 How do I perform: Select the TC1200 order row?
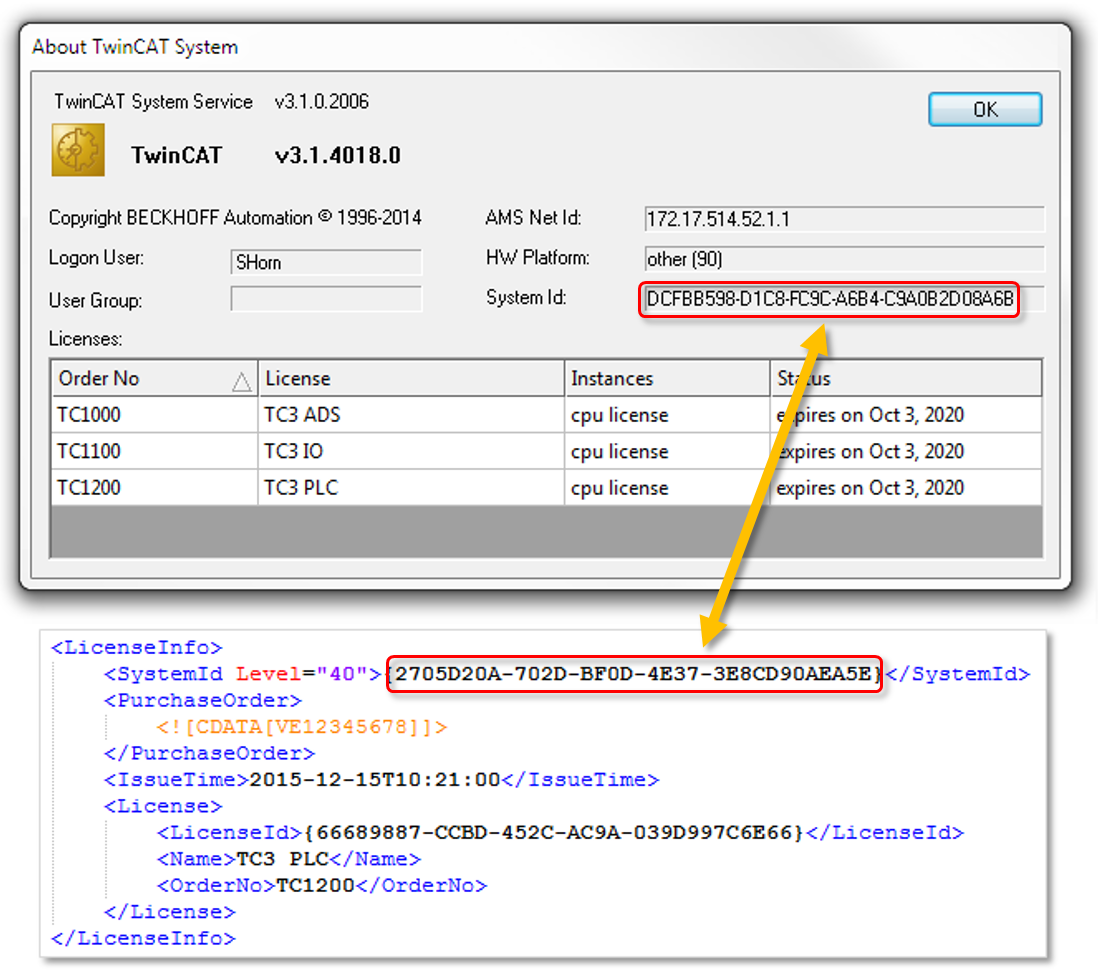click(x=546, y=488)
